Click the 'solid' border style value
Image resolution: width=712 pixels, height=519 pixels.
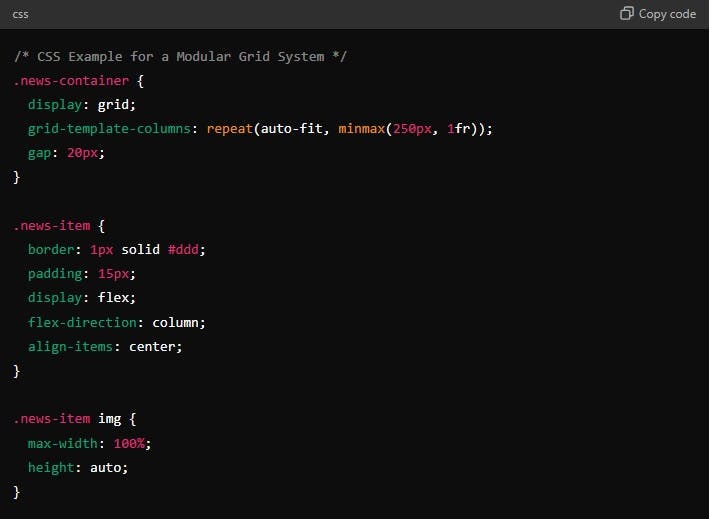point(140,249)
